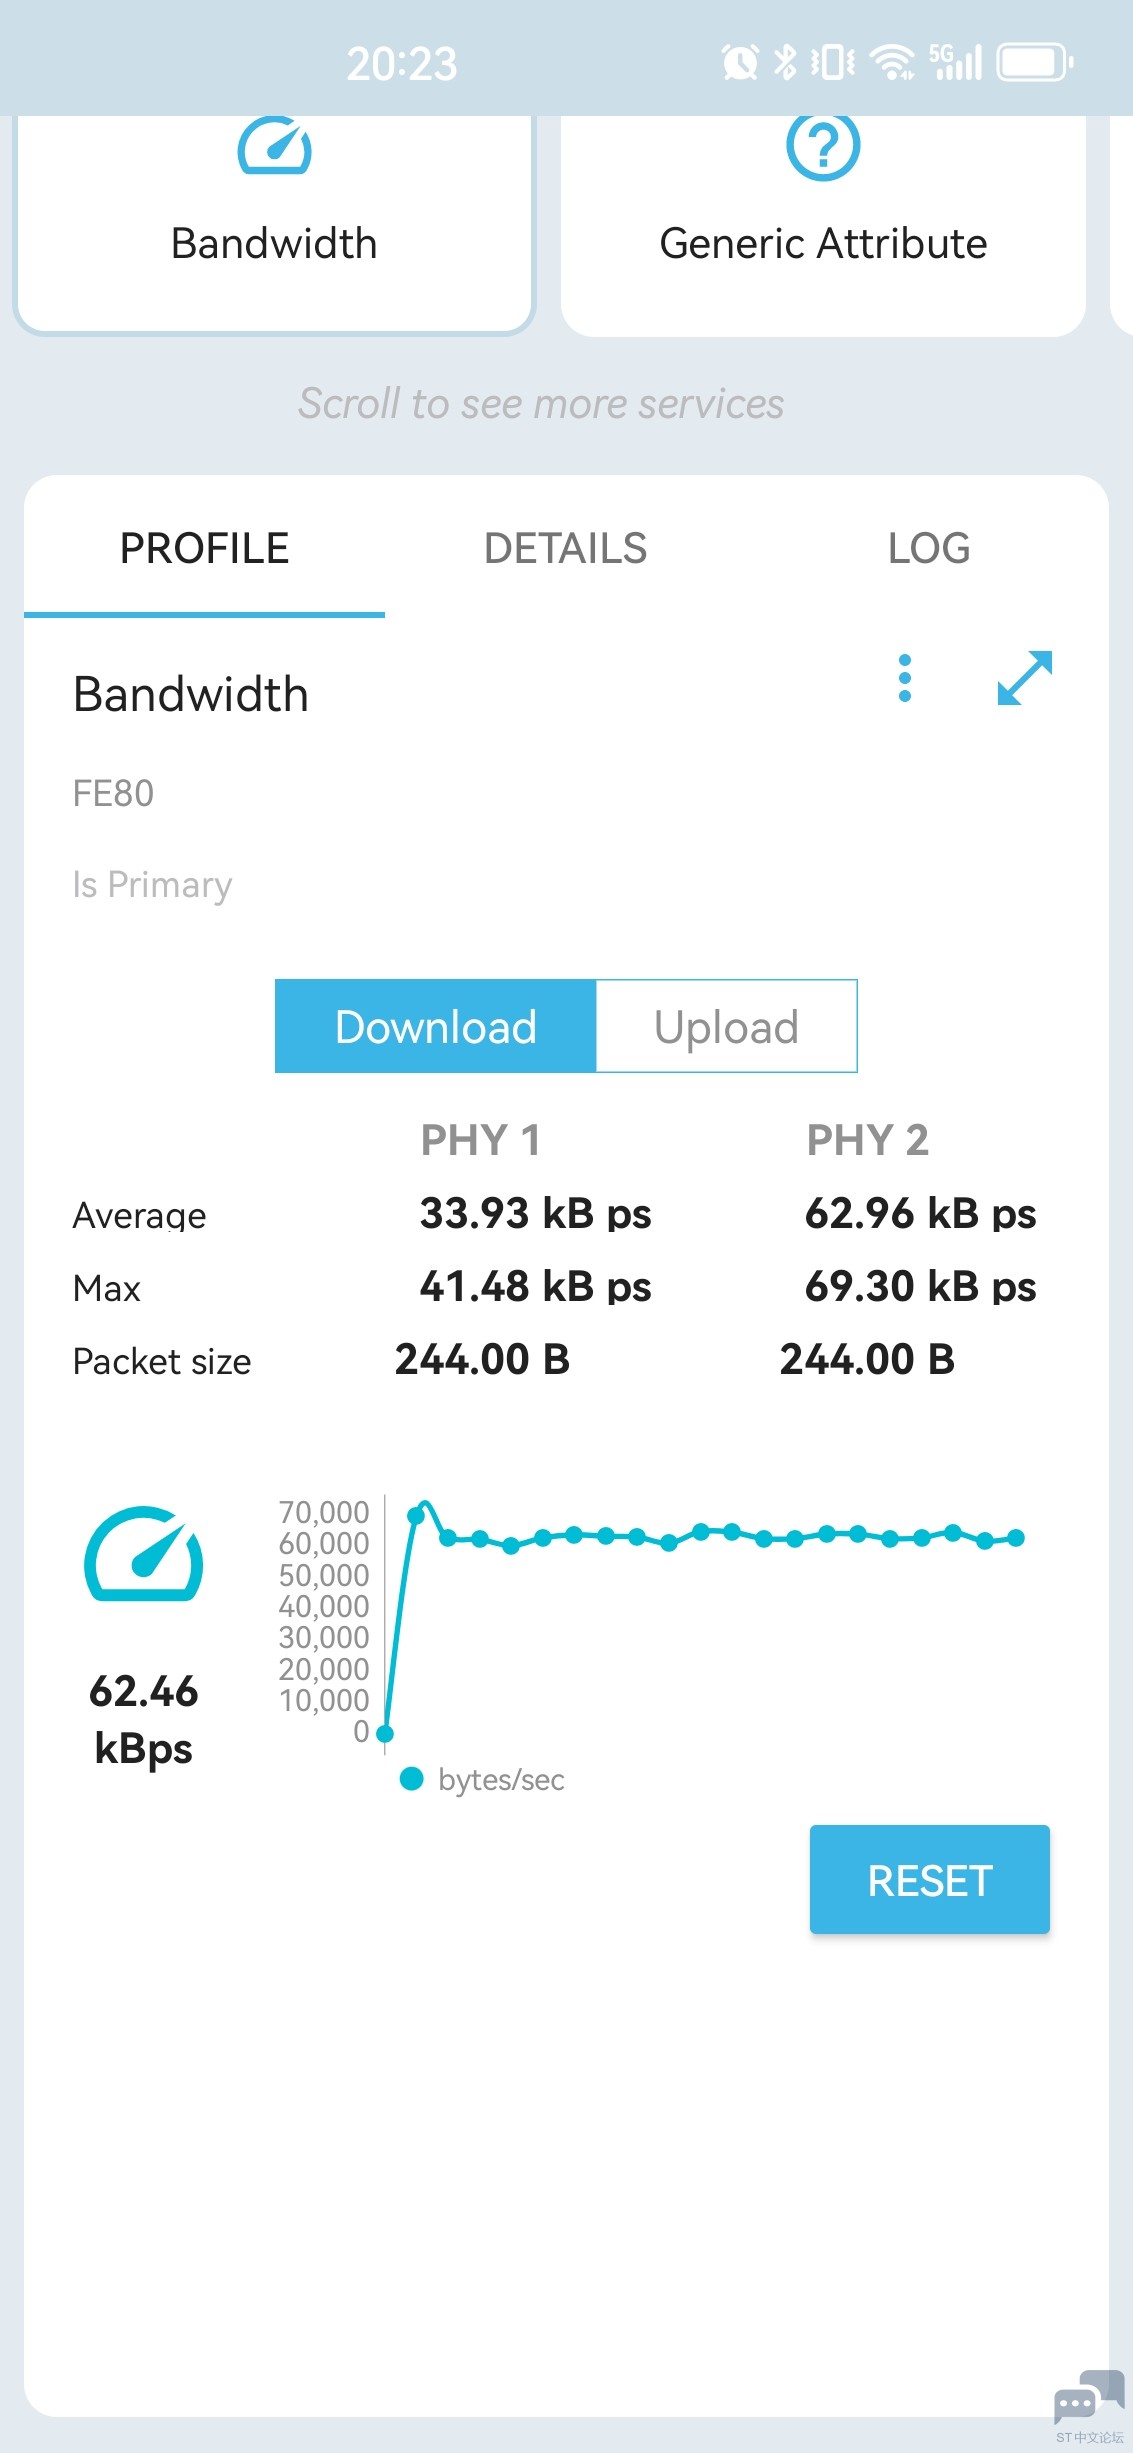The height and width of the screenshot is (2453, 1133).
Task: Tap the alarm clock status icon
Action: 740,62
